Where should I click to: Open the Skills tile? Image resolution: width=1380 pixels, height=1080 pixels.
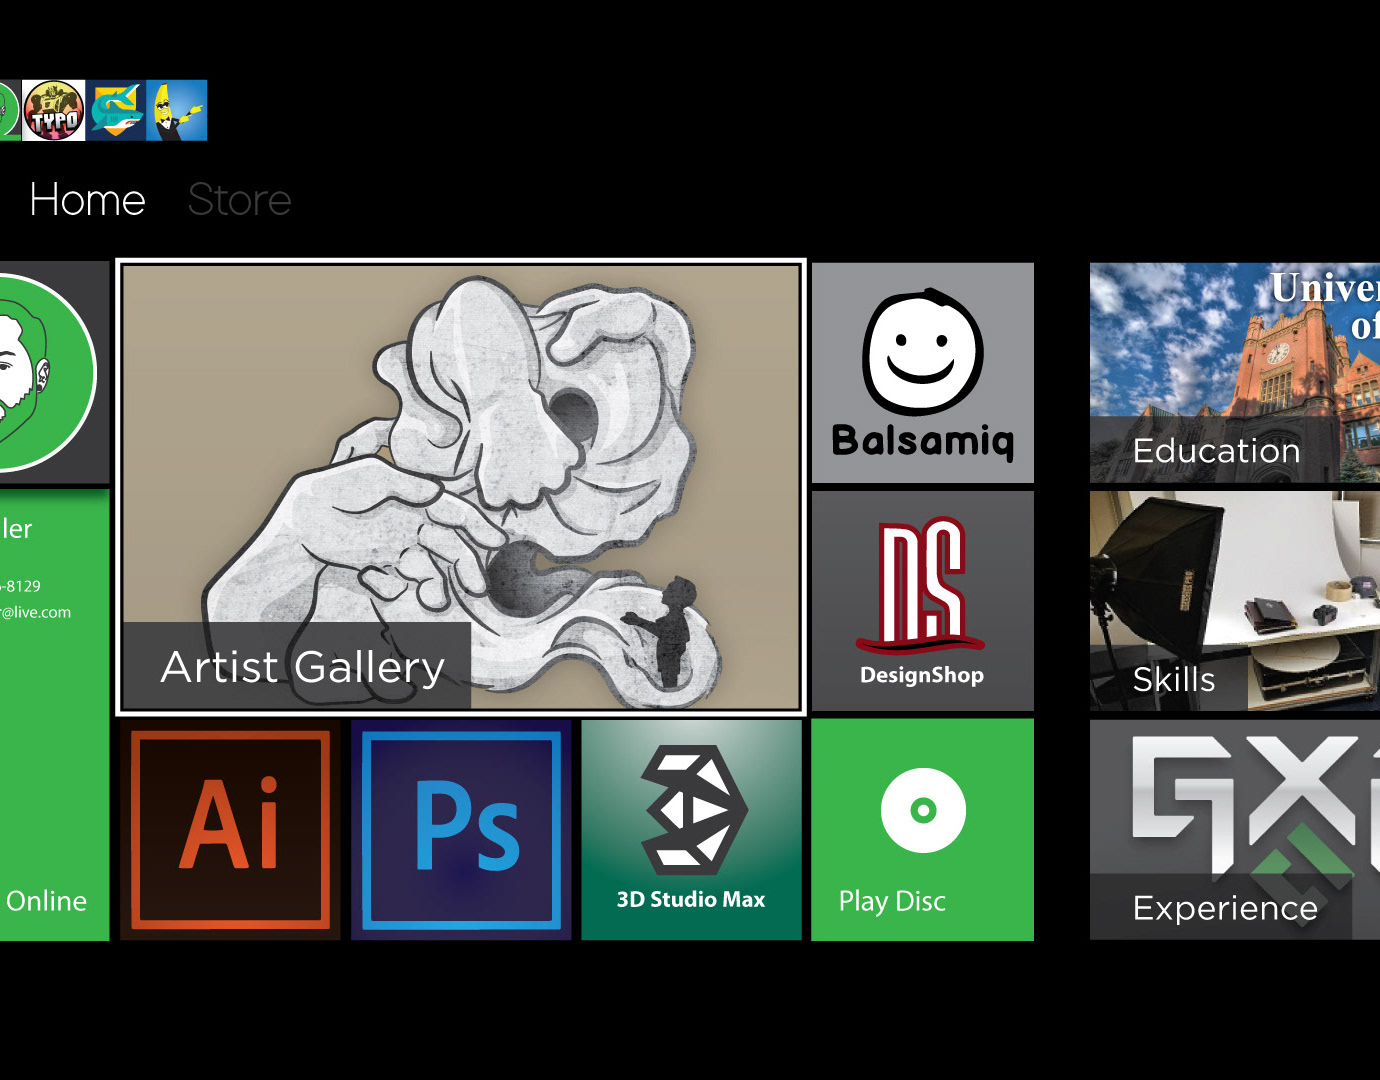(x=1235, y=601)
